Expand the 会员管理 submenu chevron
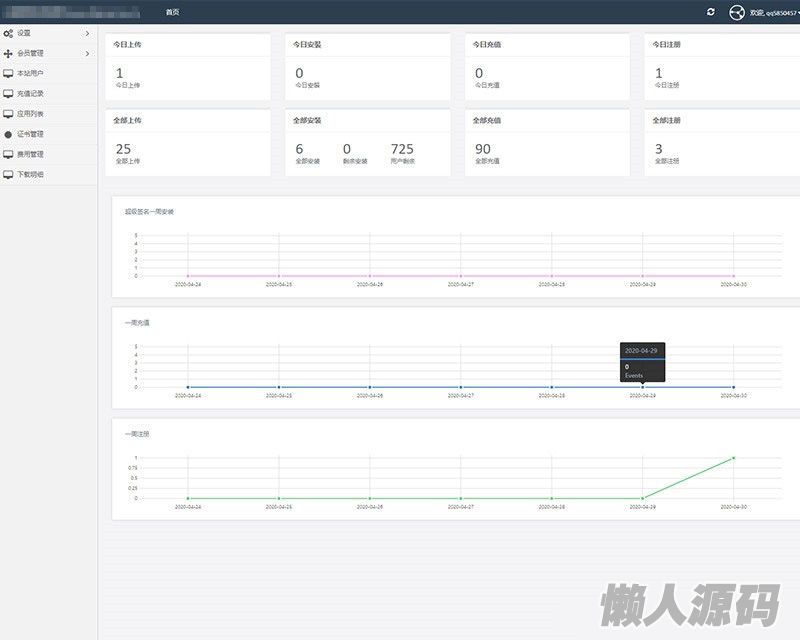800x640 pixels. (87, 53)
